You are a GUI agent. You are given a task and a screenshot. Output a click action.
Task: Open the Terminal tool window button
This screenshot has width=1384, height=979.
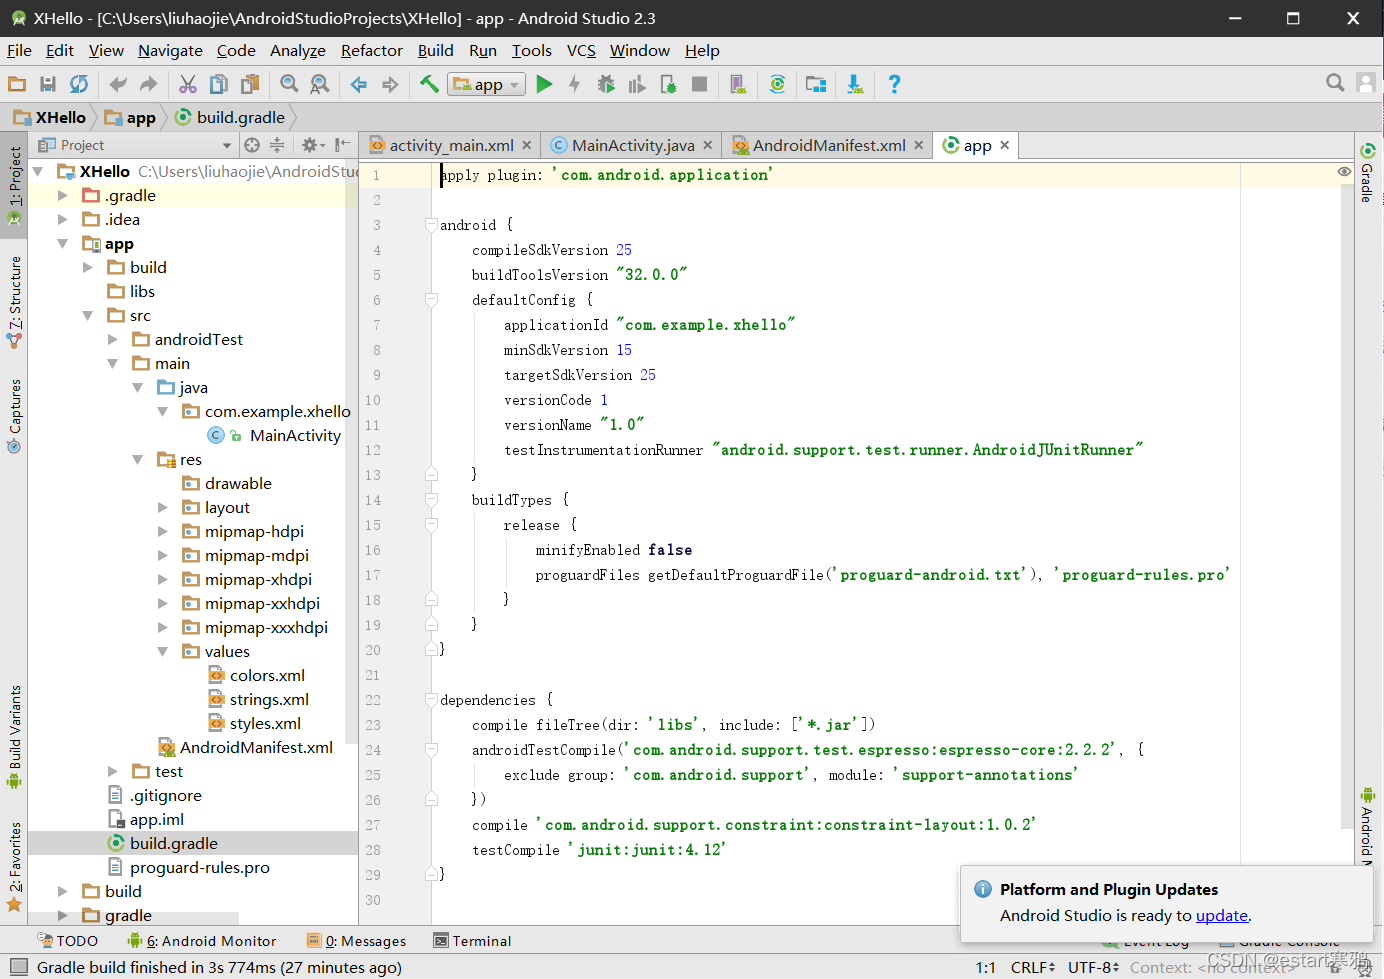point(472,941)
